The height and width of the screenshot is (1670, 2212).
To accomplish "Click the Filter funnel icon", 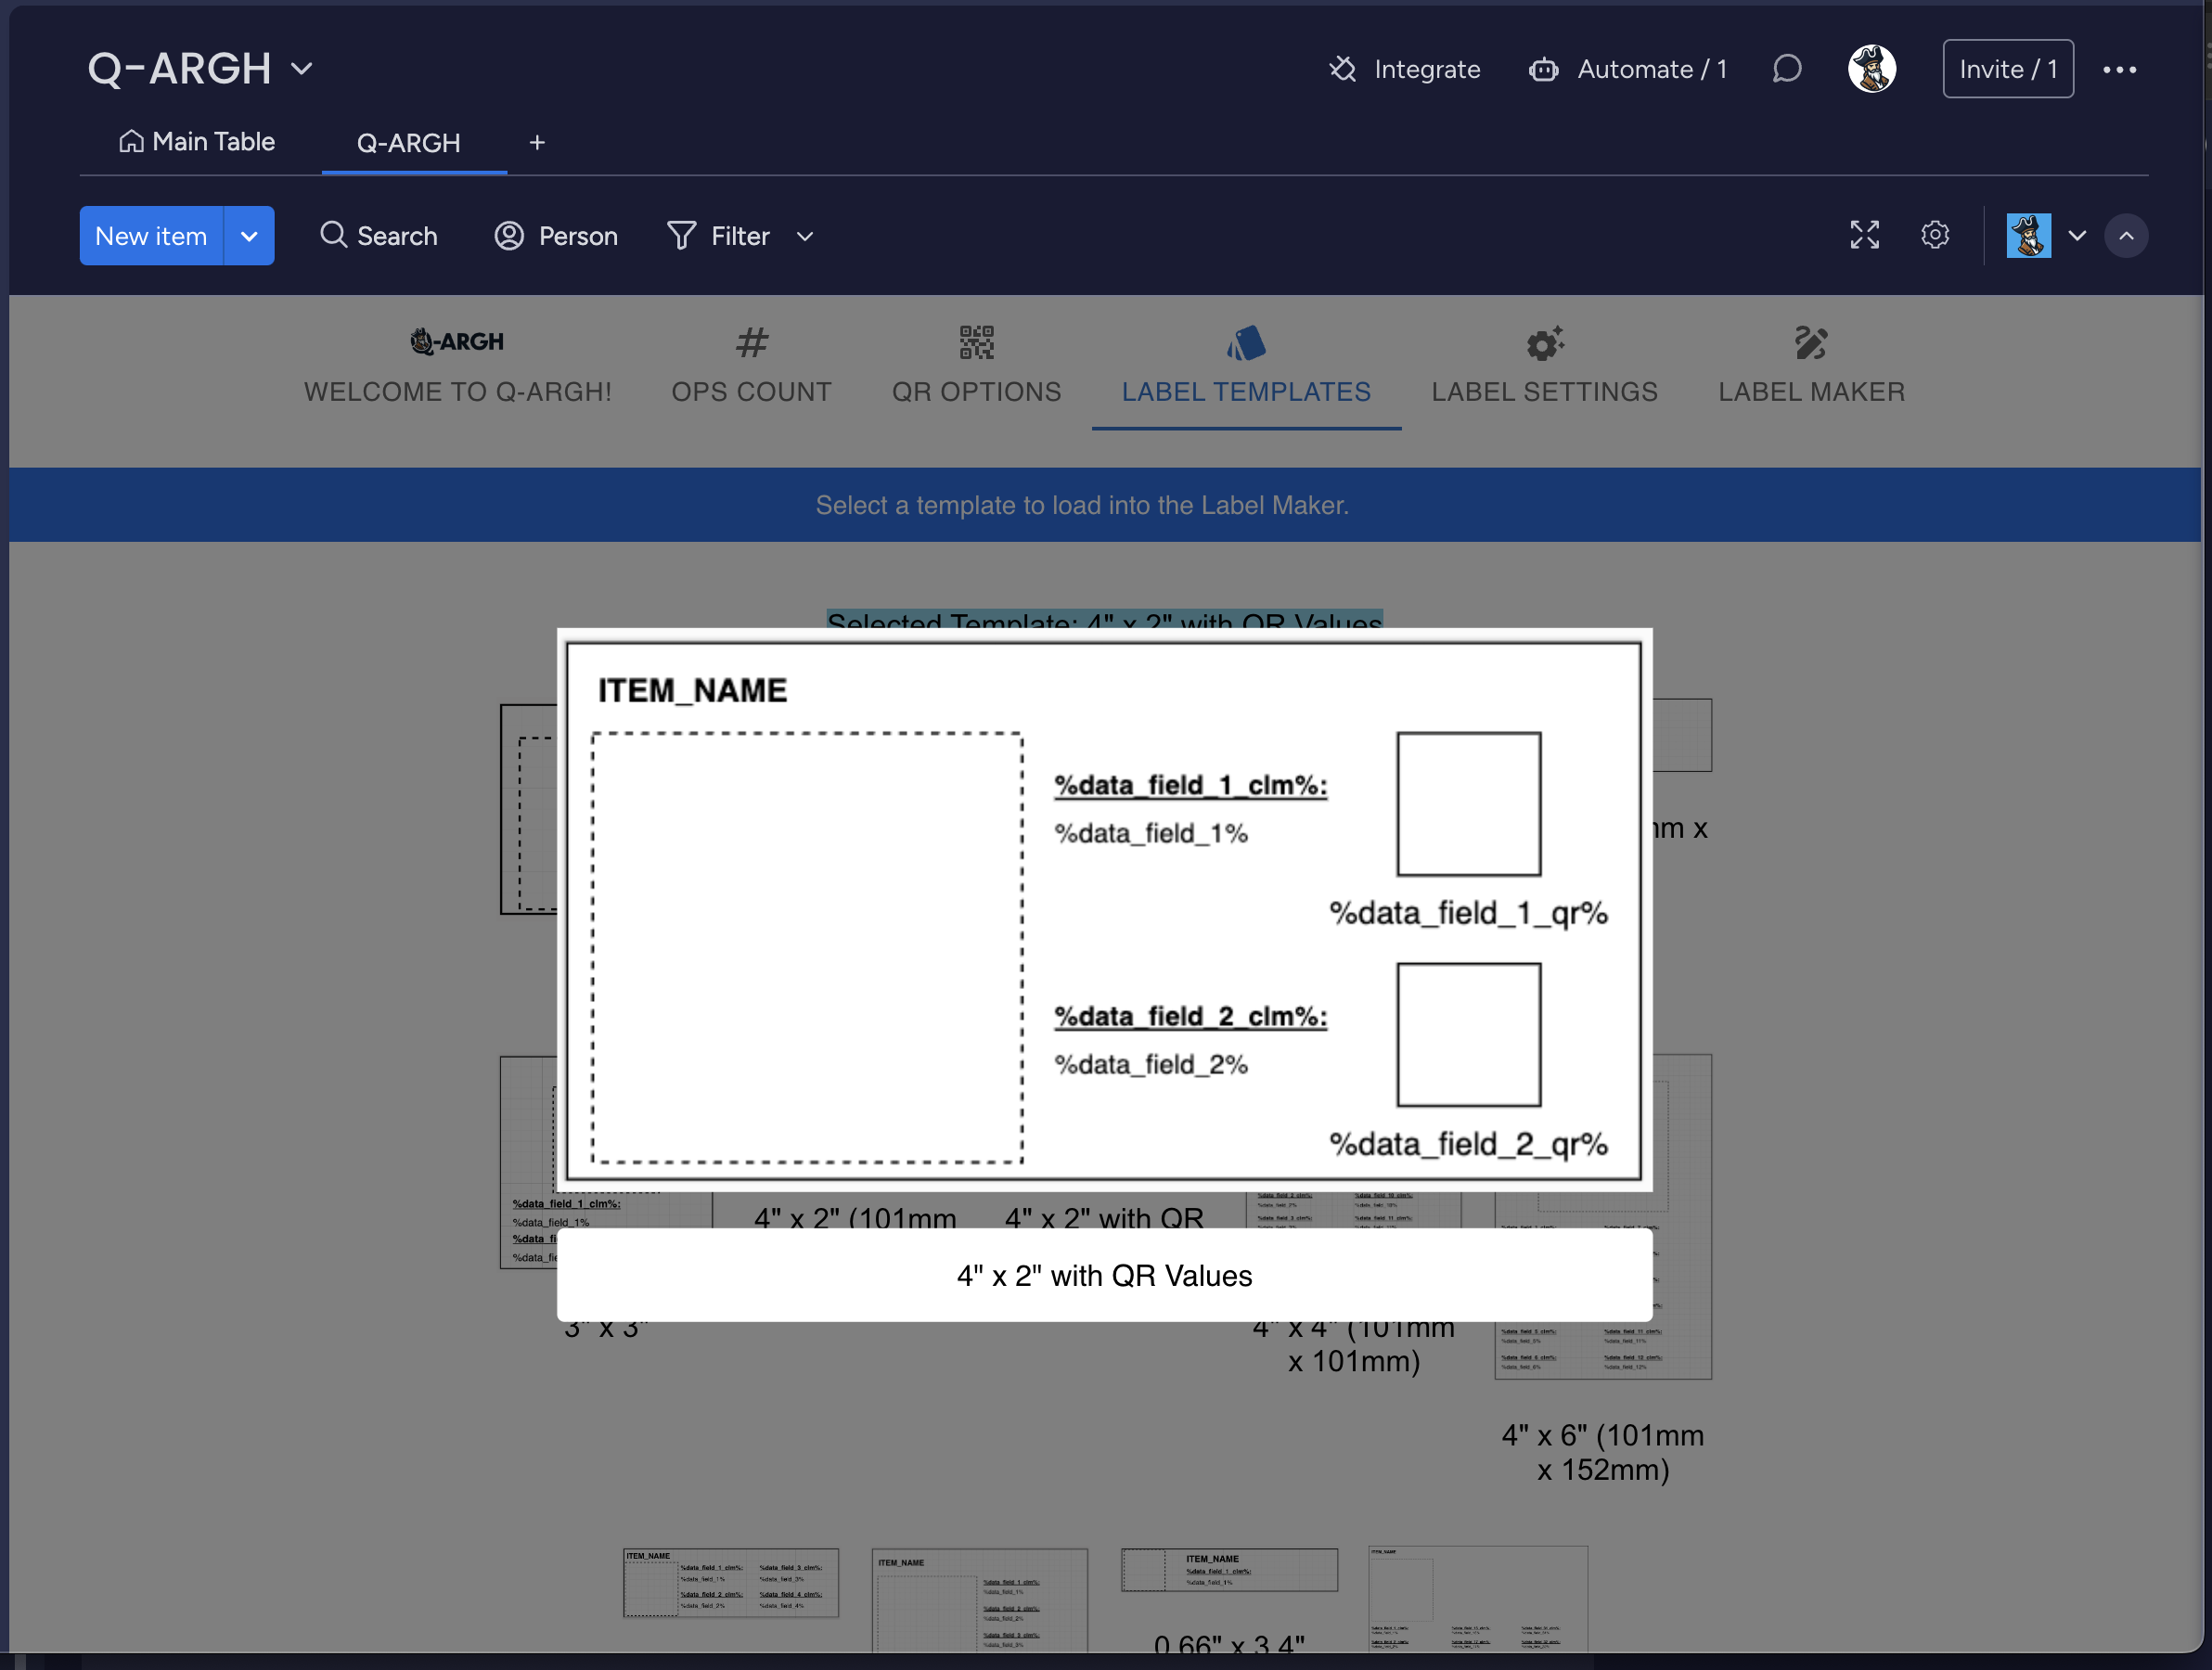I will pyautogui.click(x=681, y=235).
